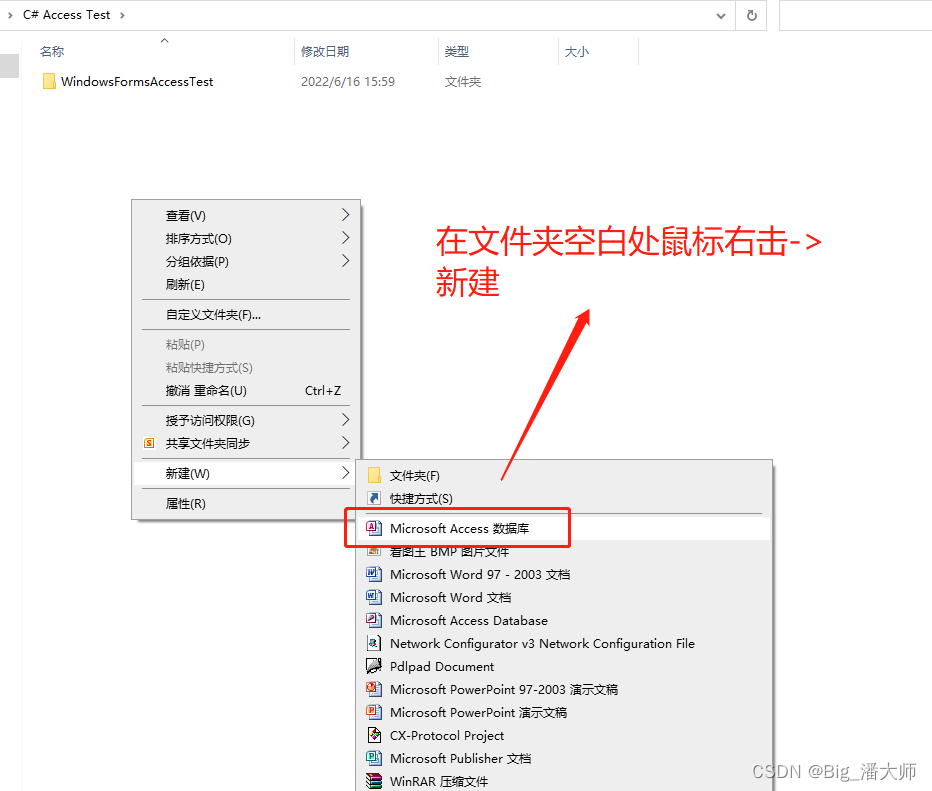Choose Pdlpad Document entry

pyautogui.click(x=564, y=666)
